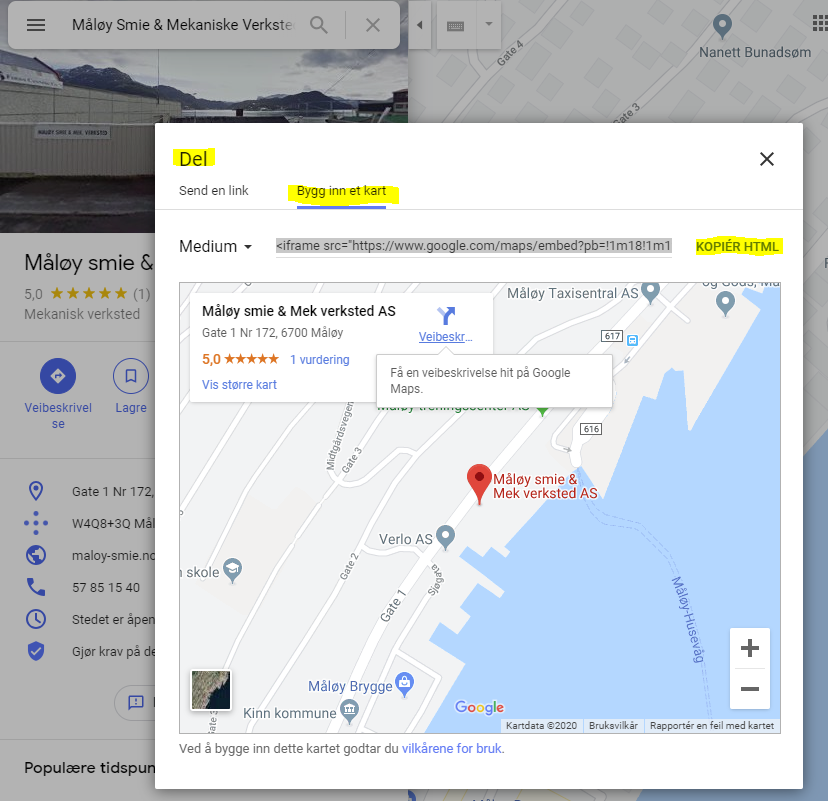Click the Verlo AS map pin
Screen dimensions: 828x801
(446, 537)
